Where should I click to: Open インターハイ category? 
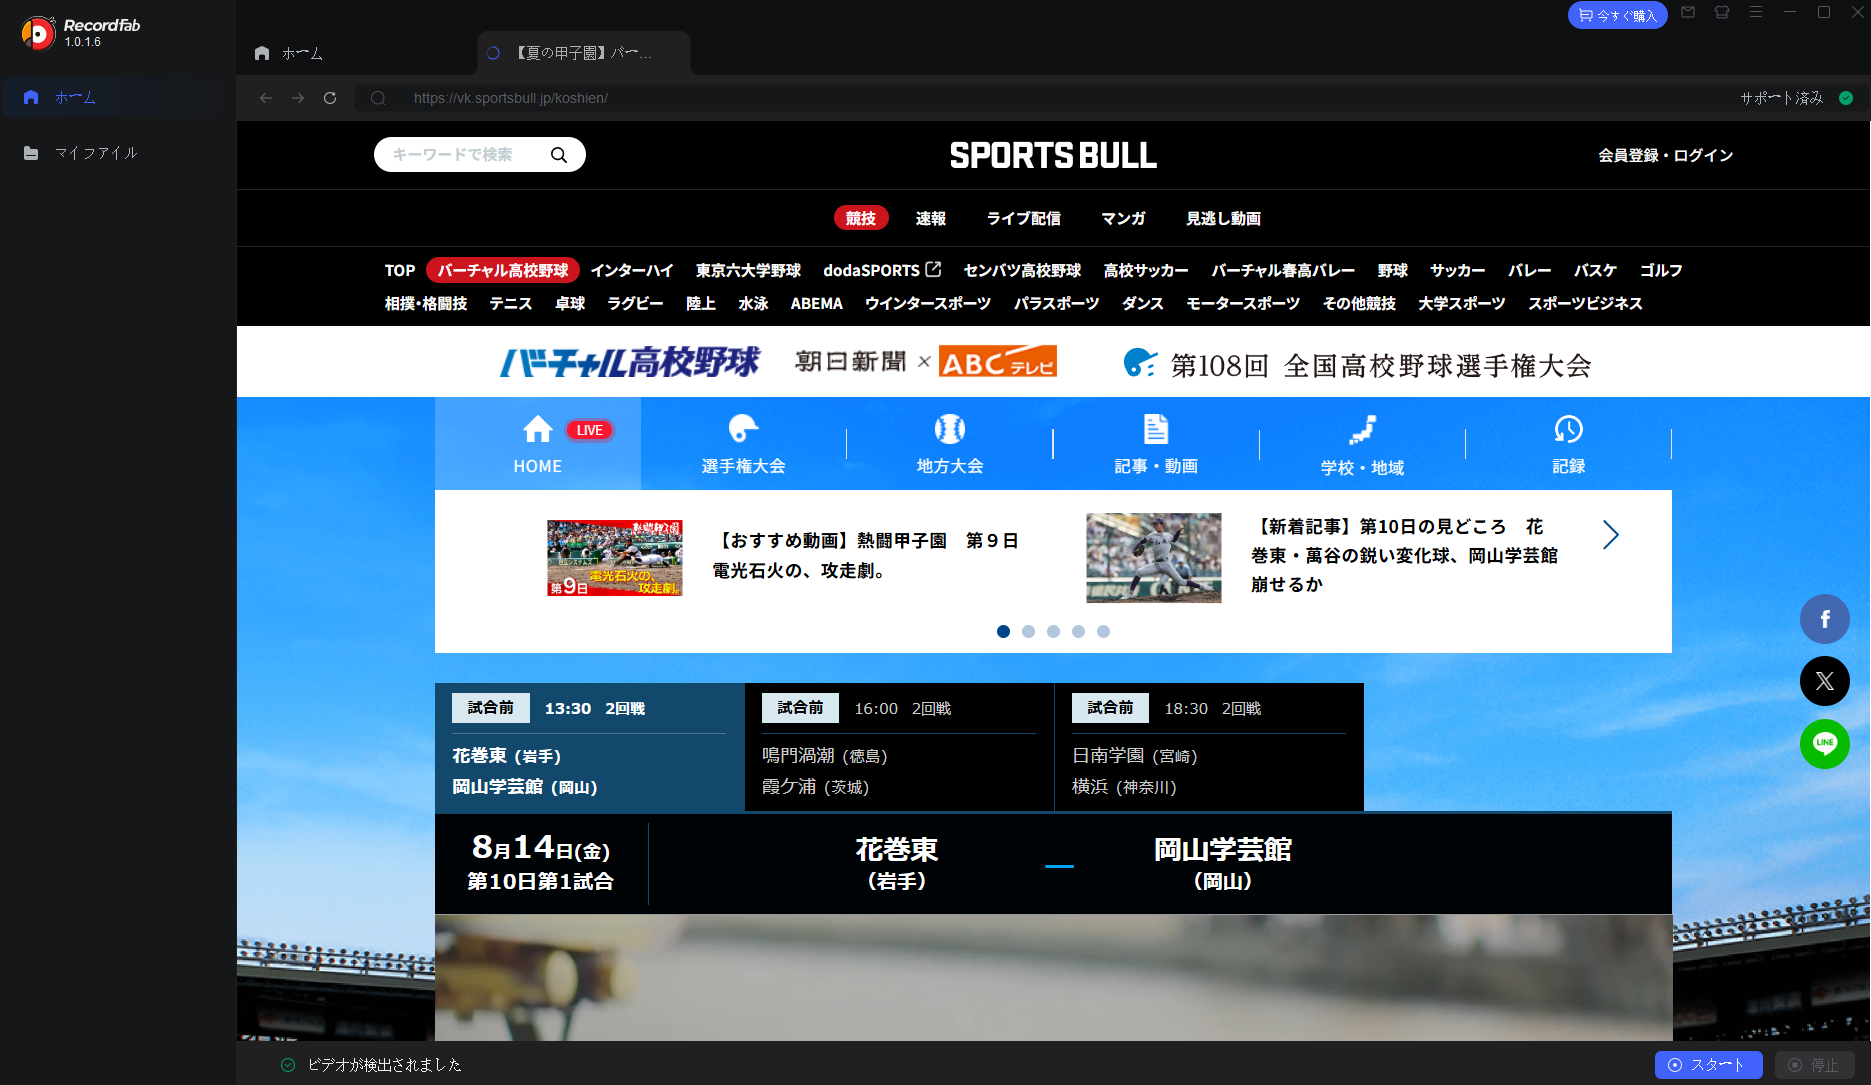[x=632, y=270]
